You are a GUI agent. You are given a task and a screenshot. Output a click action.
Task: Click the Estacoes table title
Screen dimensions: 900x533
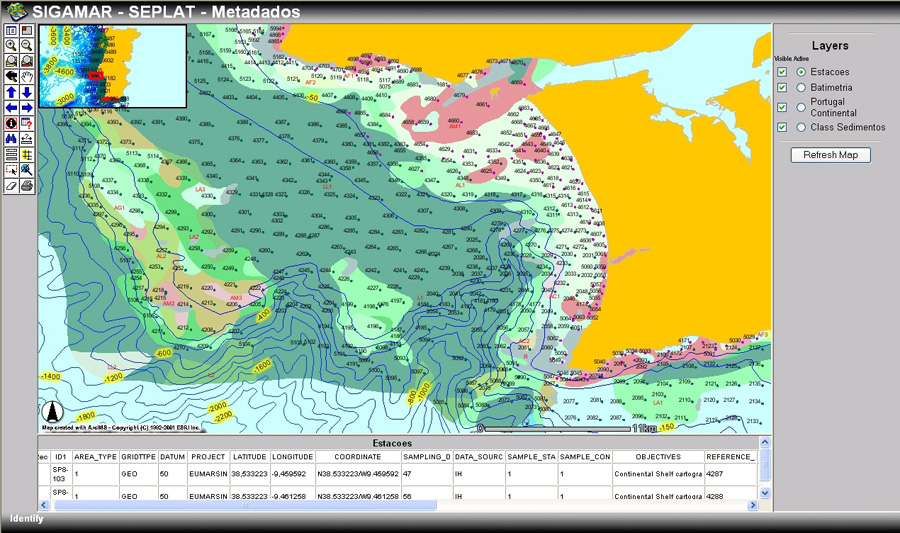tap(392, 443)
